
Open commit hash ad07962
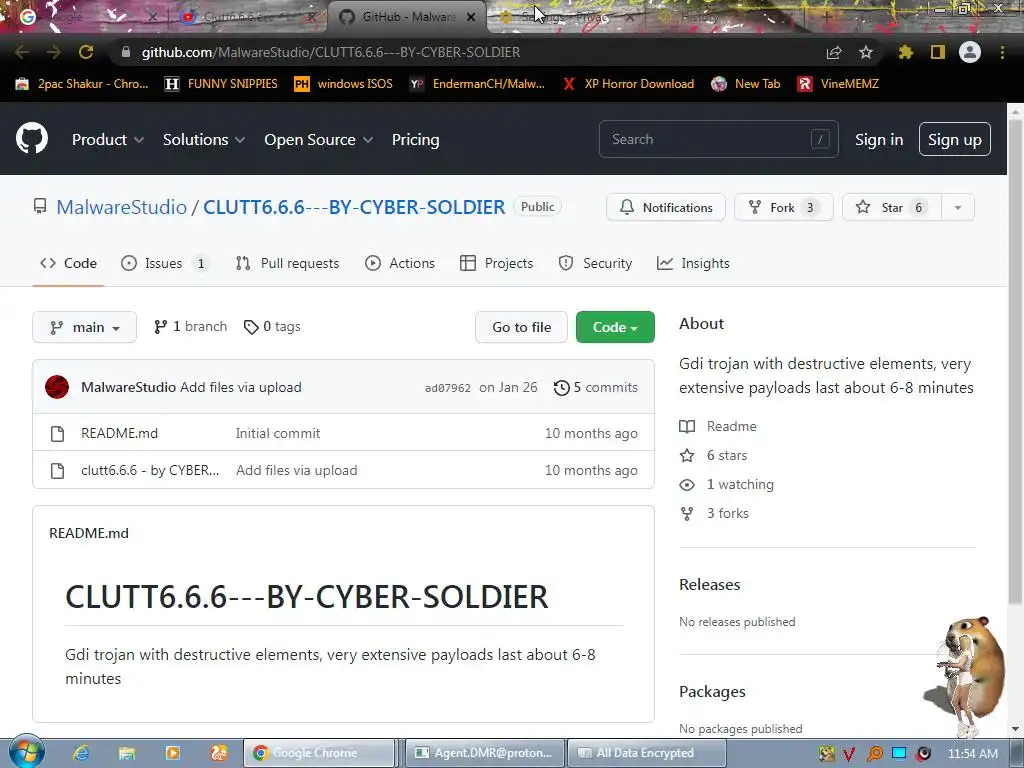coord(447,388)
